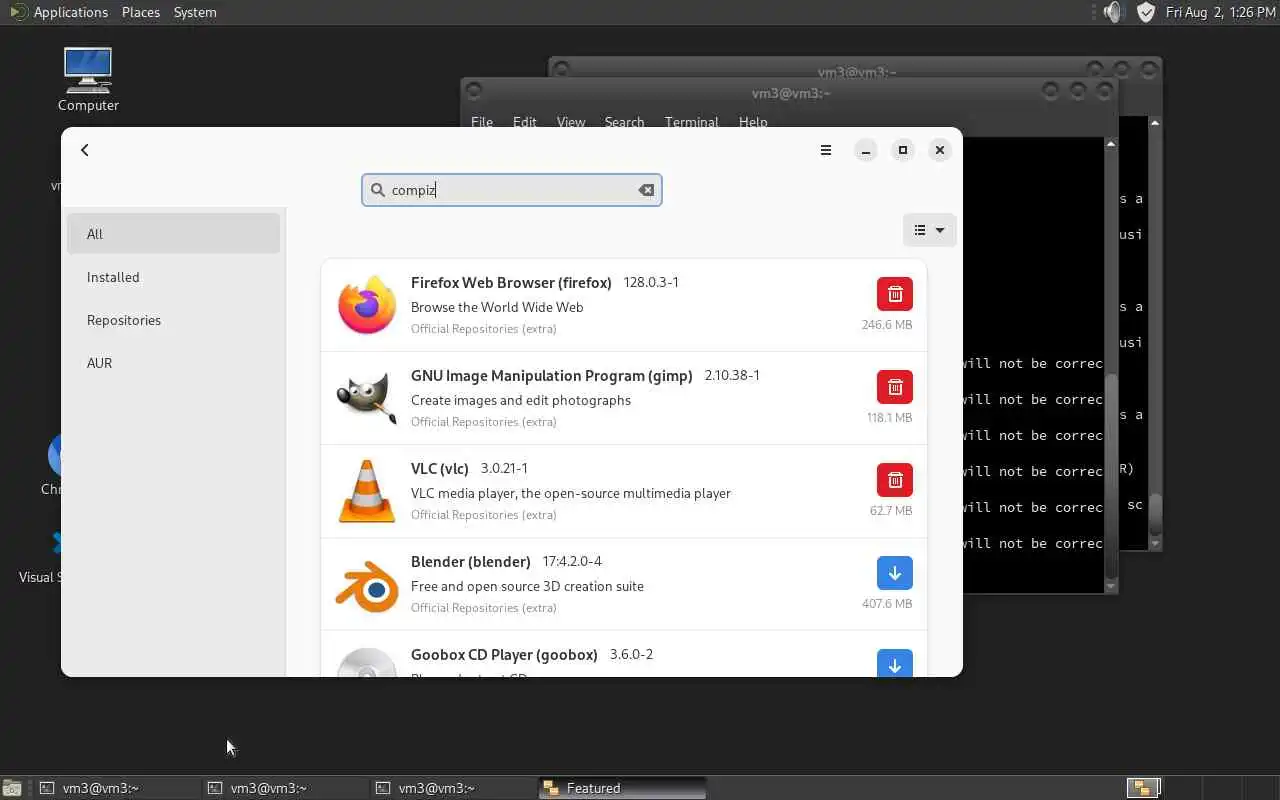
Task: Open Goobox CD Player package details
Action: click(624, 654)
